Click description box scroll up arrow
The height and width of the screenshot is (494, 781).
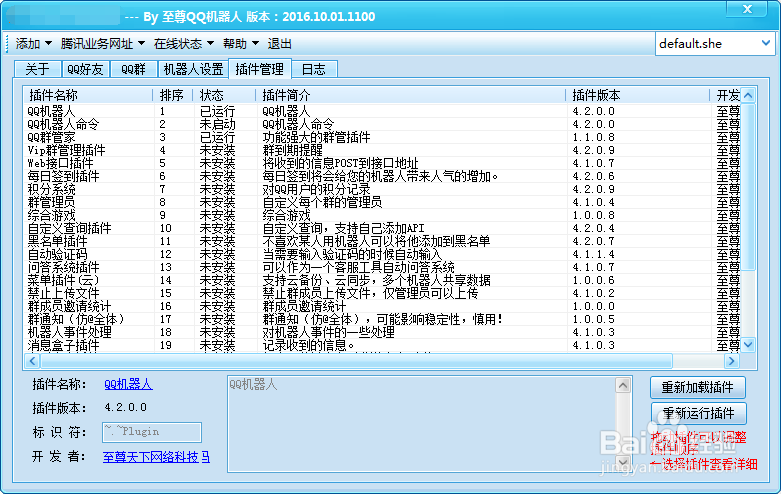pyautogui.click(x=623, y=385)
